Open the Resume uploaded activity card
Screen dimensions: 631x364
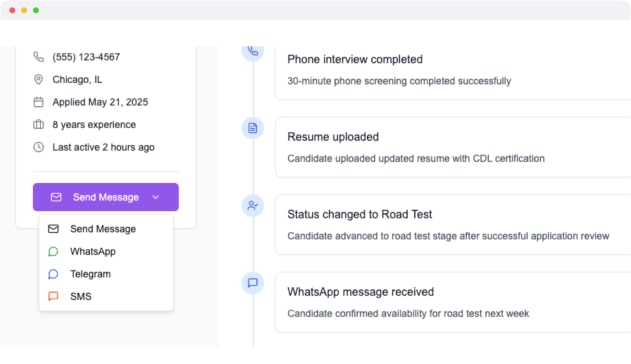tap(453, 147)
